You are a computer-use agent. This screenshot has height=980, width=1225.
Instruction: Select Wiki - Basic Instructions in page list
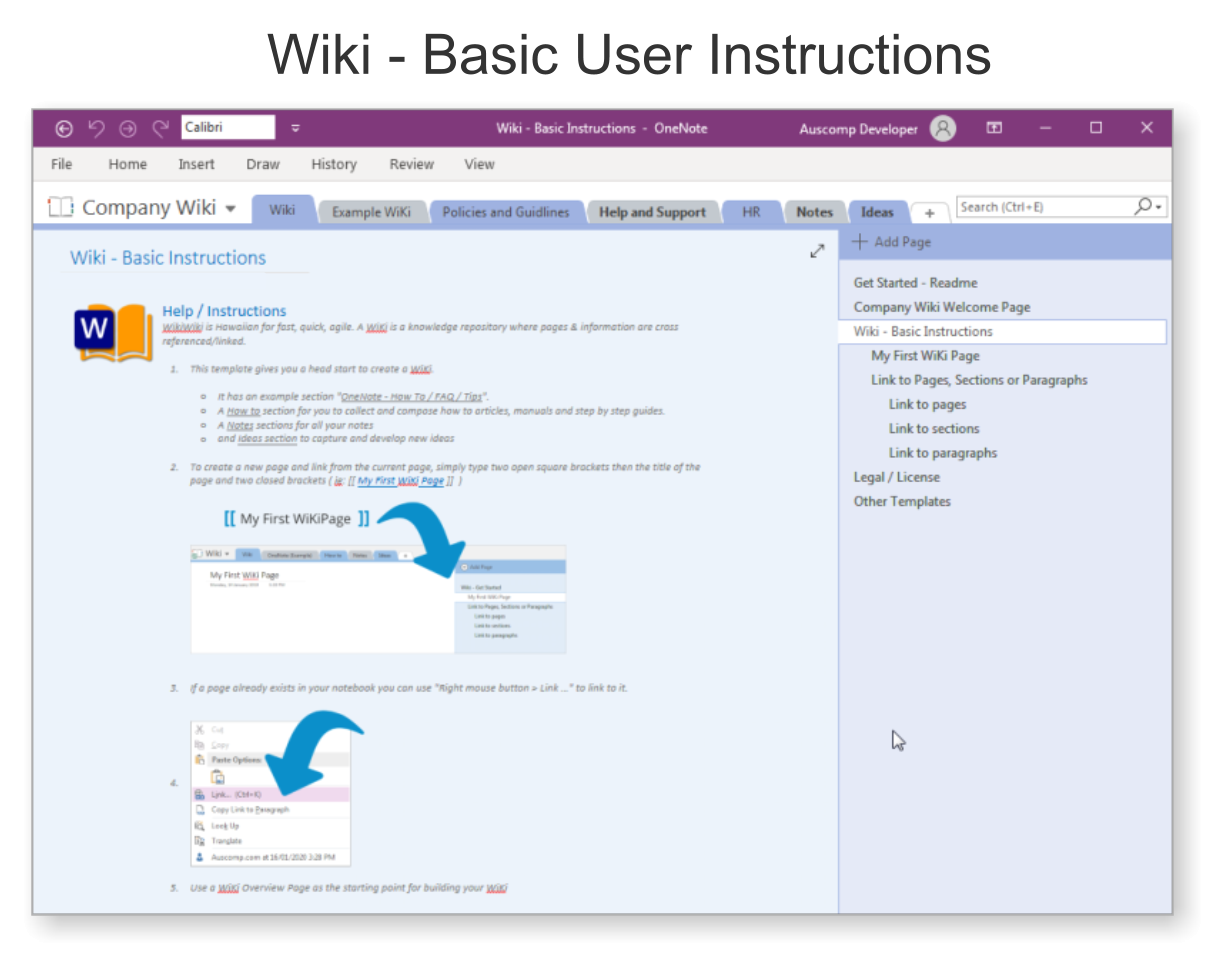tap(1002, 331)
